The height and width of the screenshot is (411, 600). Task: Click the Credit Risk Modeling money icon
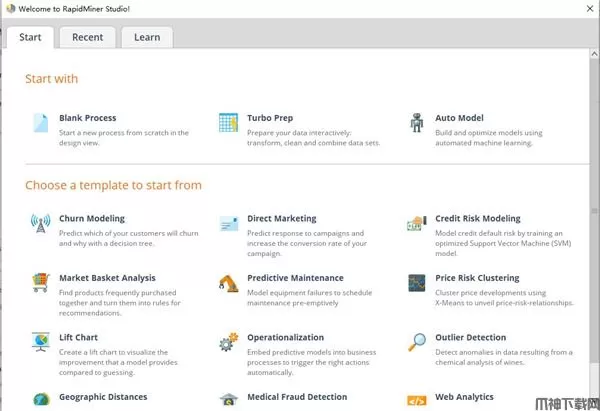point(416,223)
